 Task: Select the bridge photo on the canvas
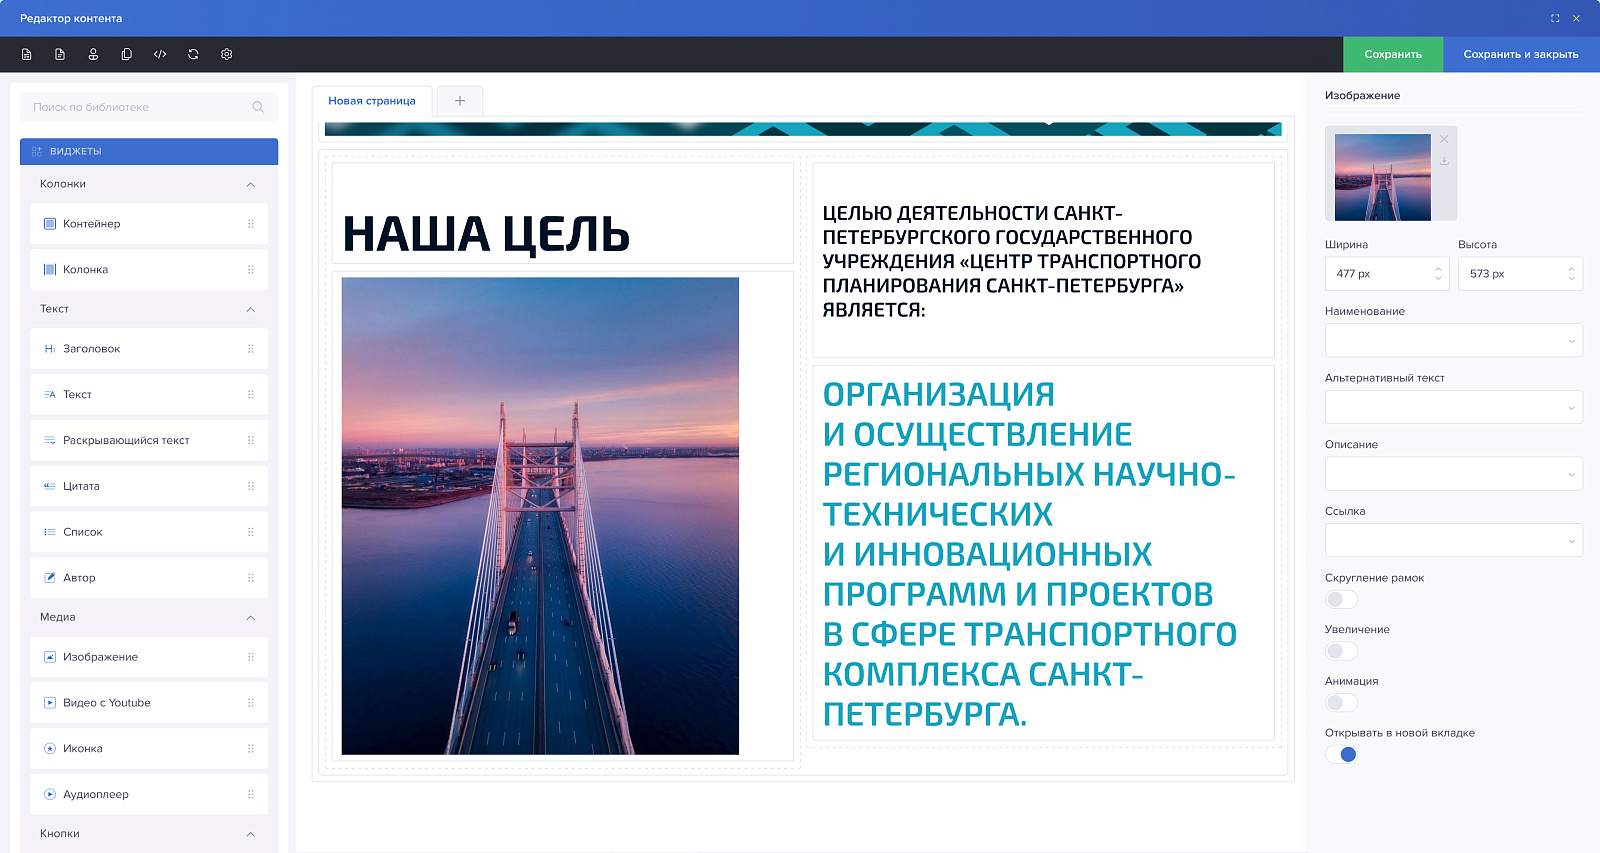click(x=540, y=516)
